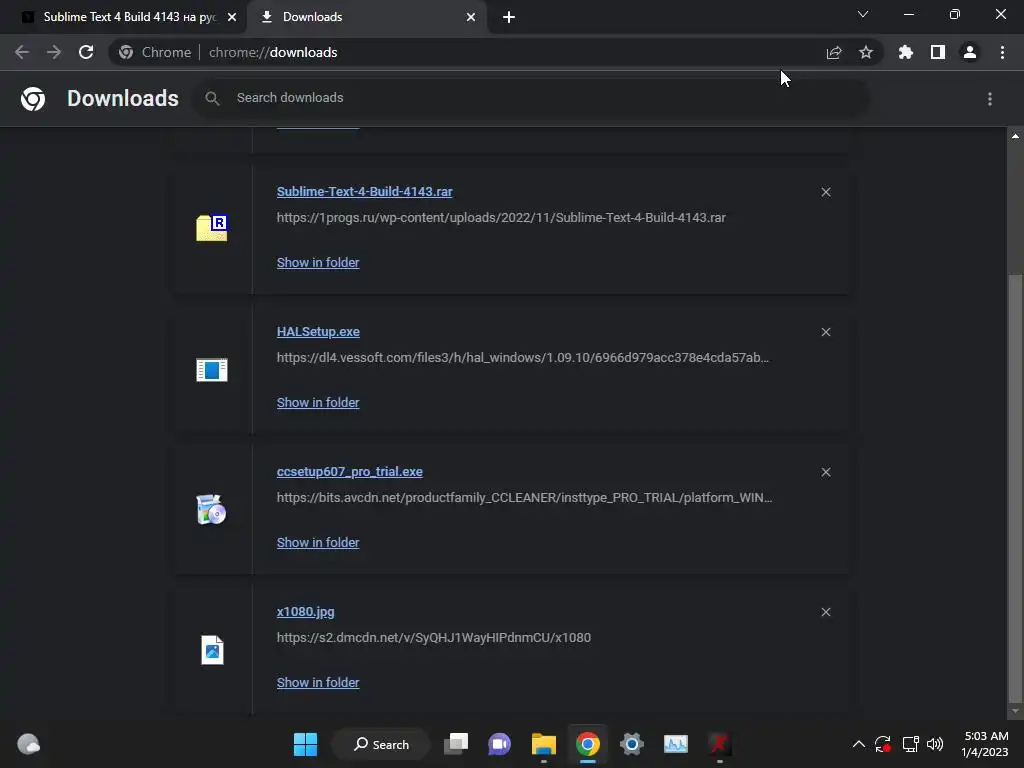
Task: Show HALSetup.exe in folder
Action: tap(318, 402)
